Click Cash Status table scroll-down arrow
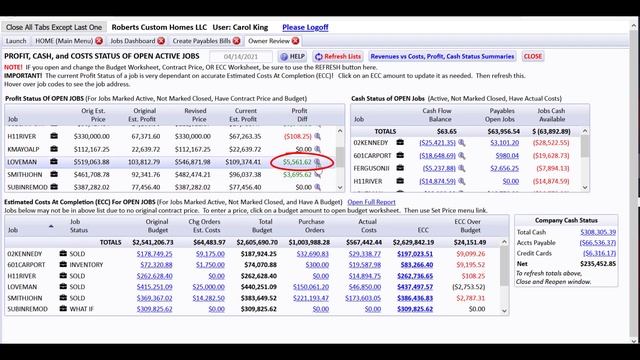640x360 pixels. 585,187
